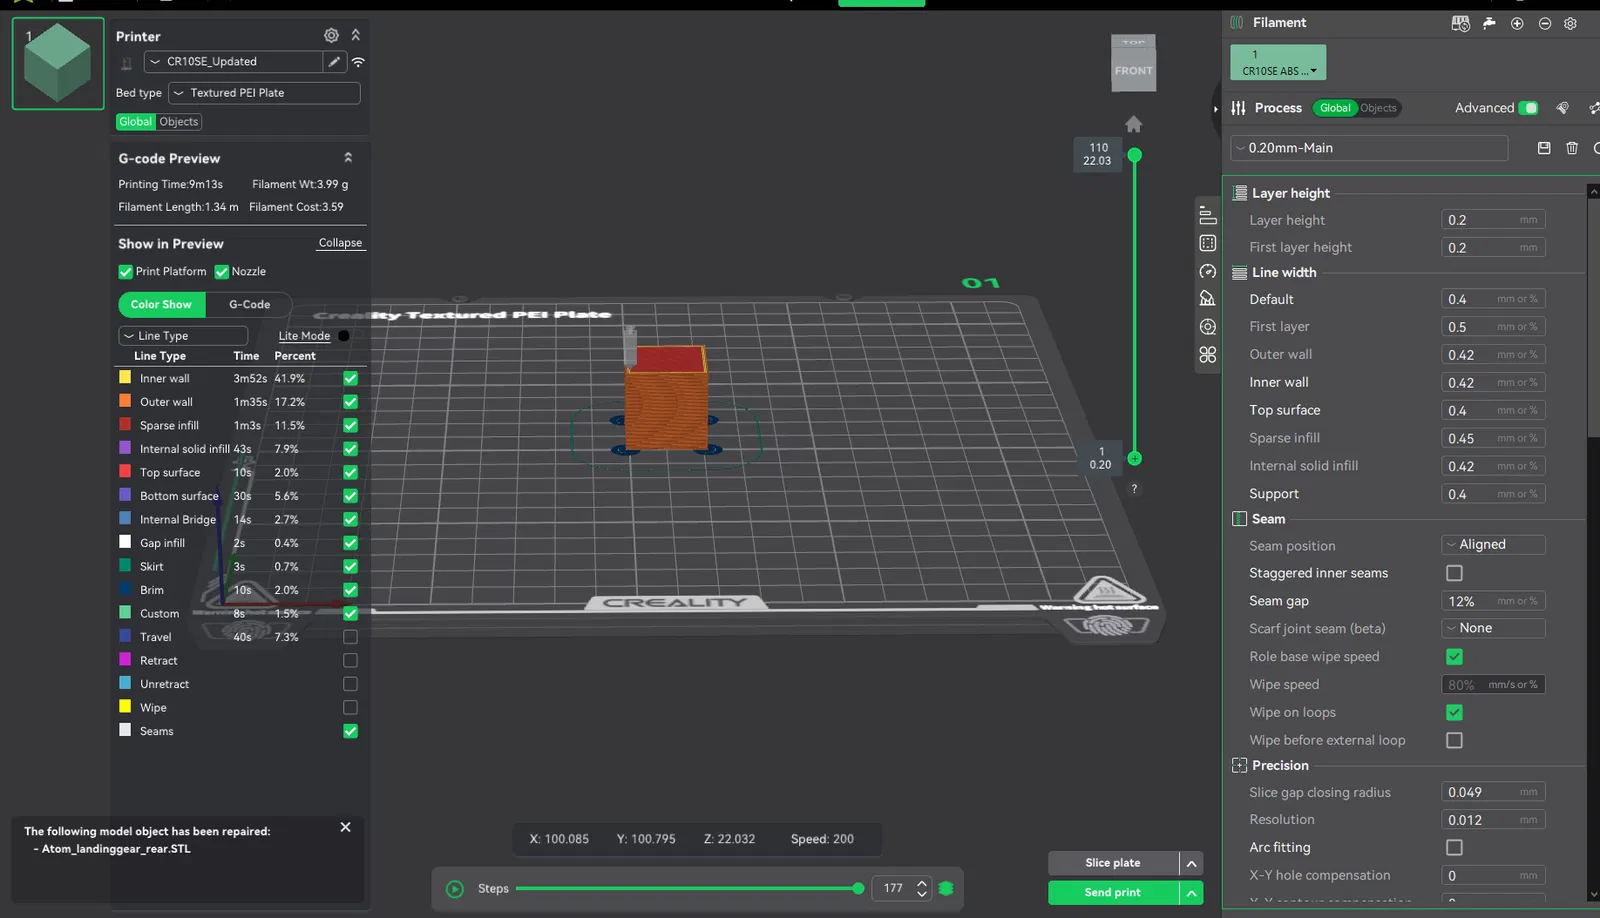
Task: Click the filament sync printer icon
Action: coord(1461,23)
